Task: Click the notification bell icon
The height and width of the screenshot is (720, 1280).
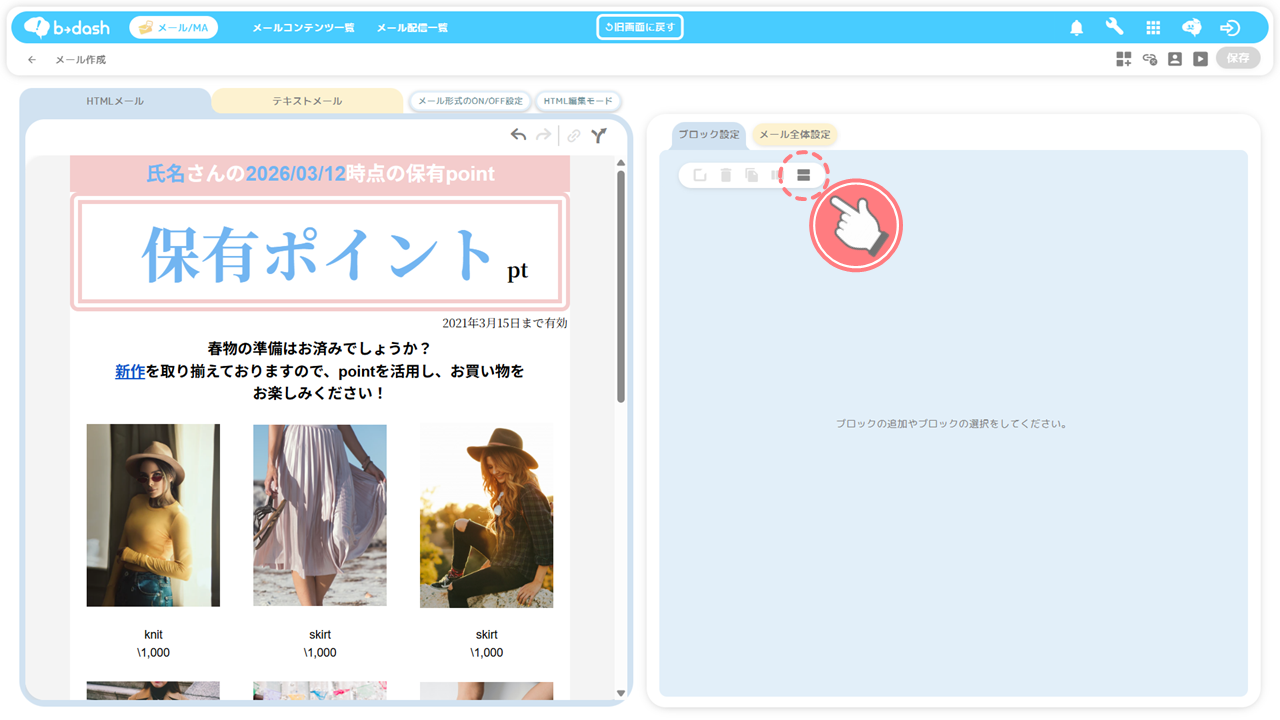Action: click(1077, 28)
